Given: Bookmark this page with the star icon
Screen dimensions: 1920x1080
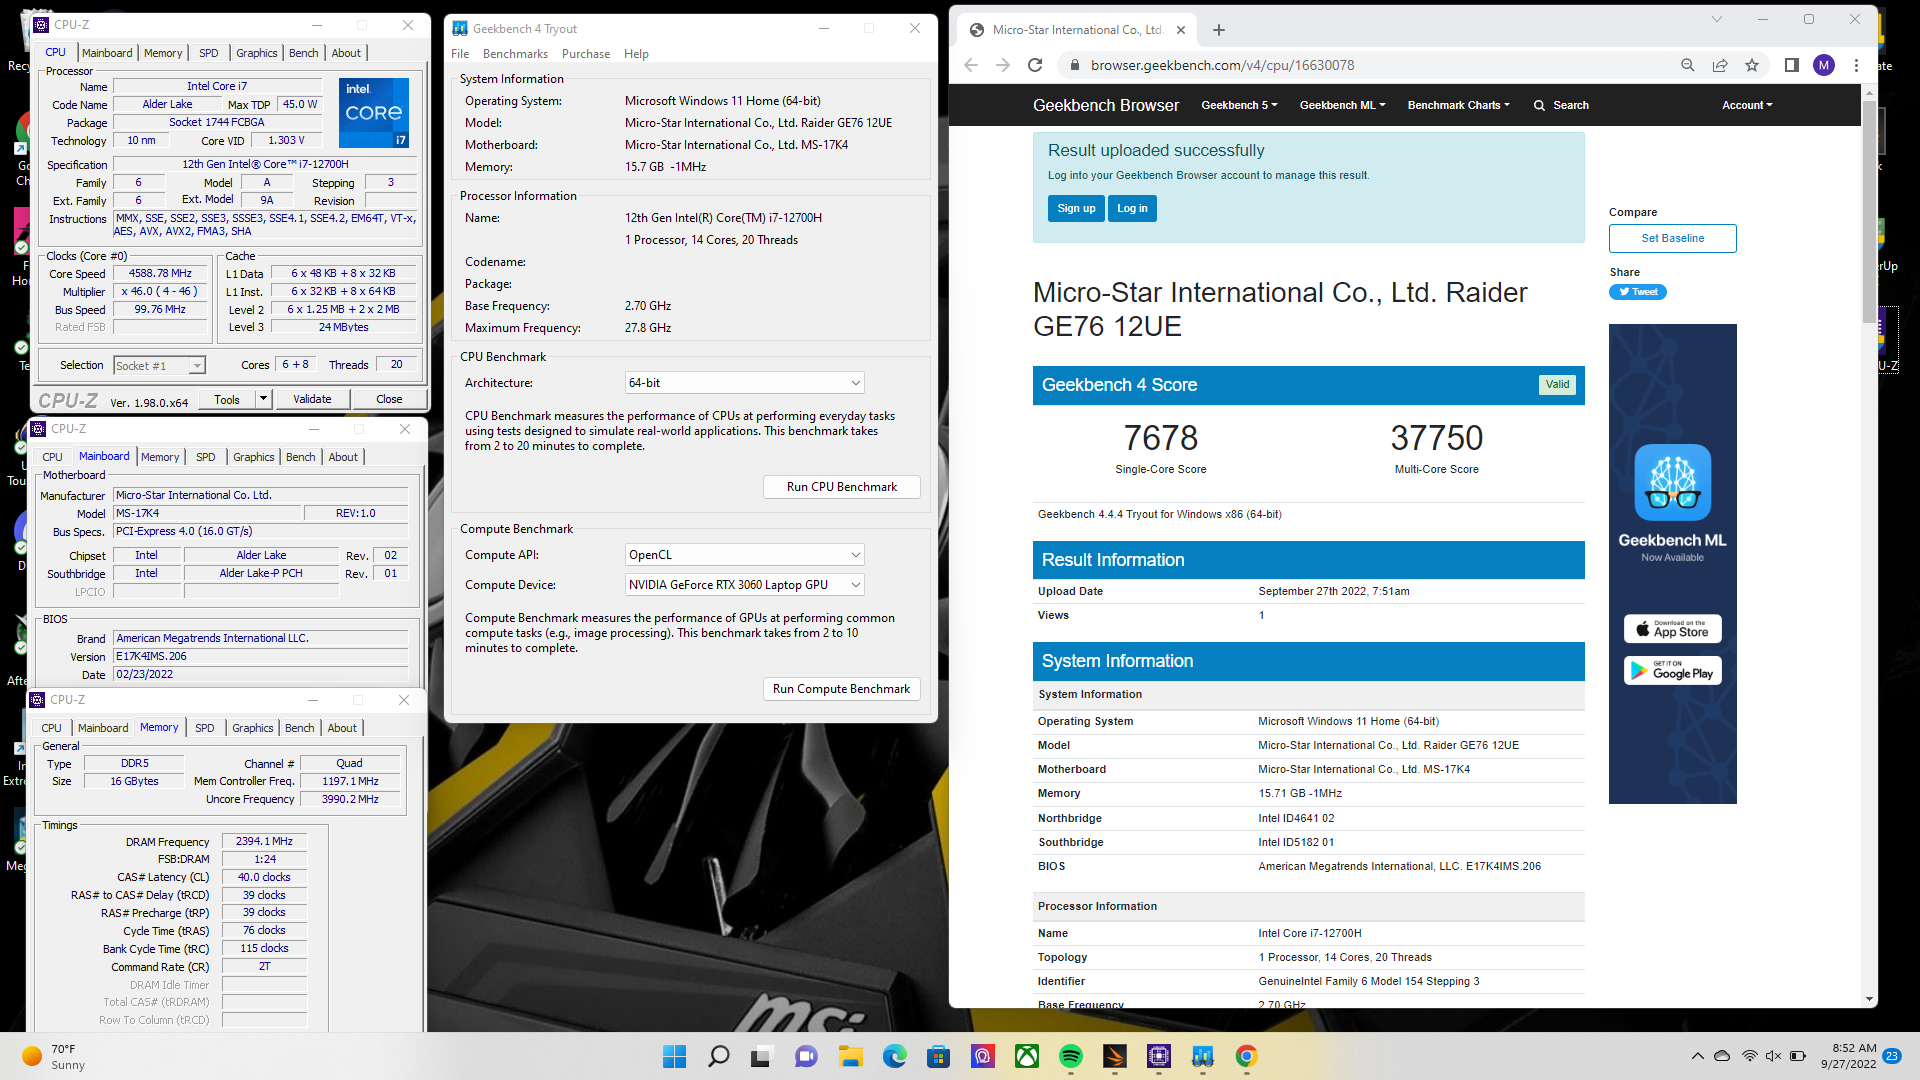Looking at the screenshot, I should point(1752,65).
